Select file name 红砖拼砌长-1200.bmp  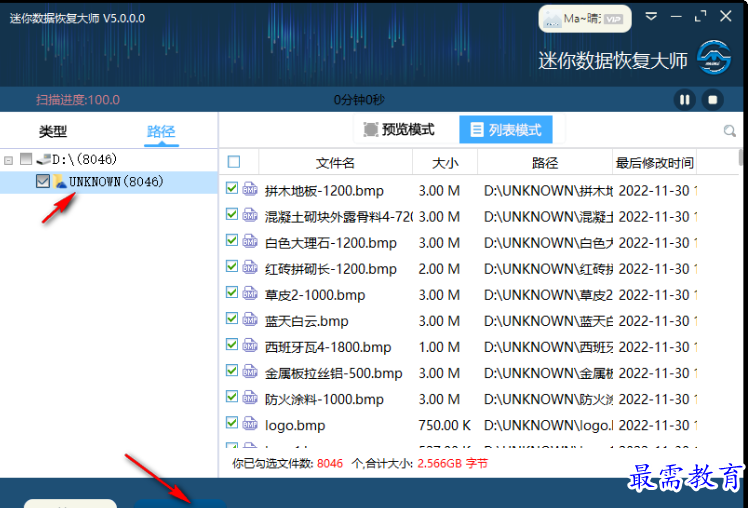pos(330,269)
